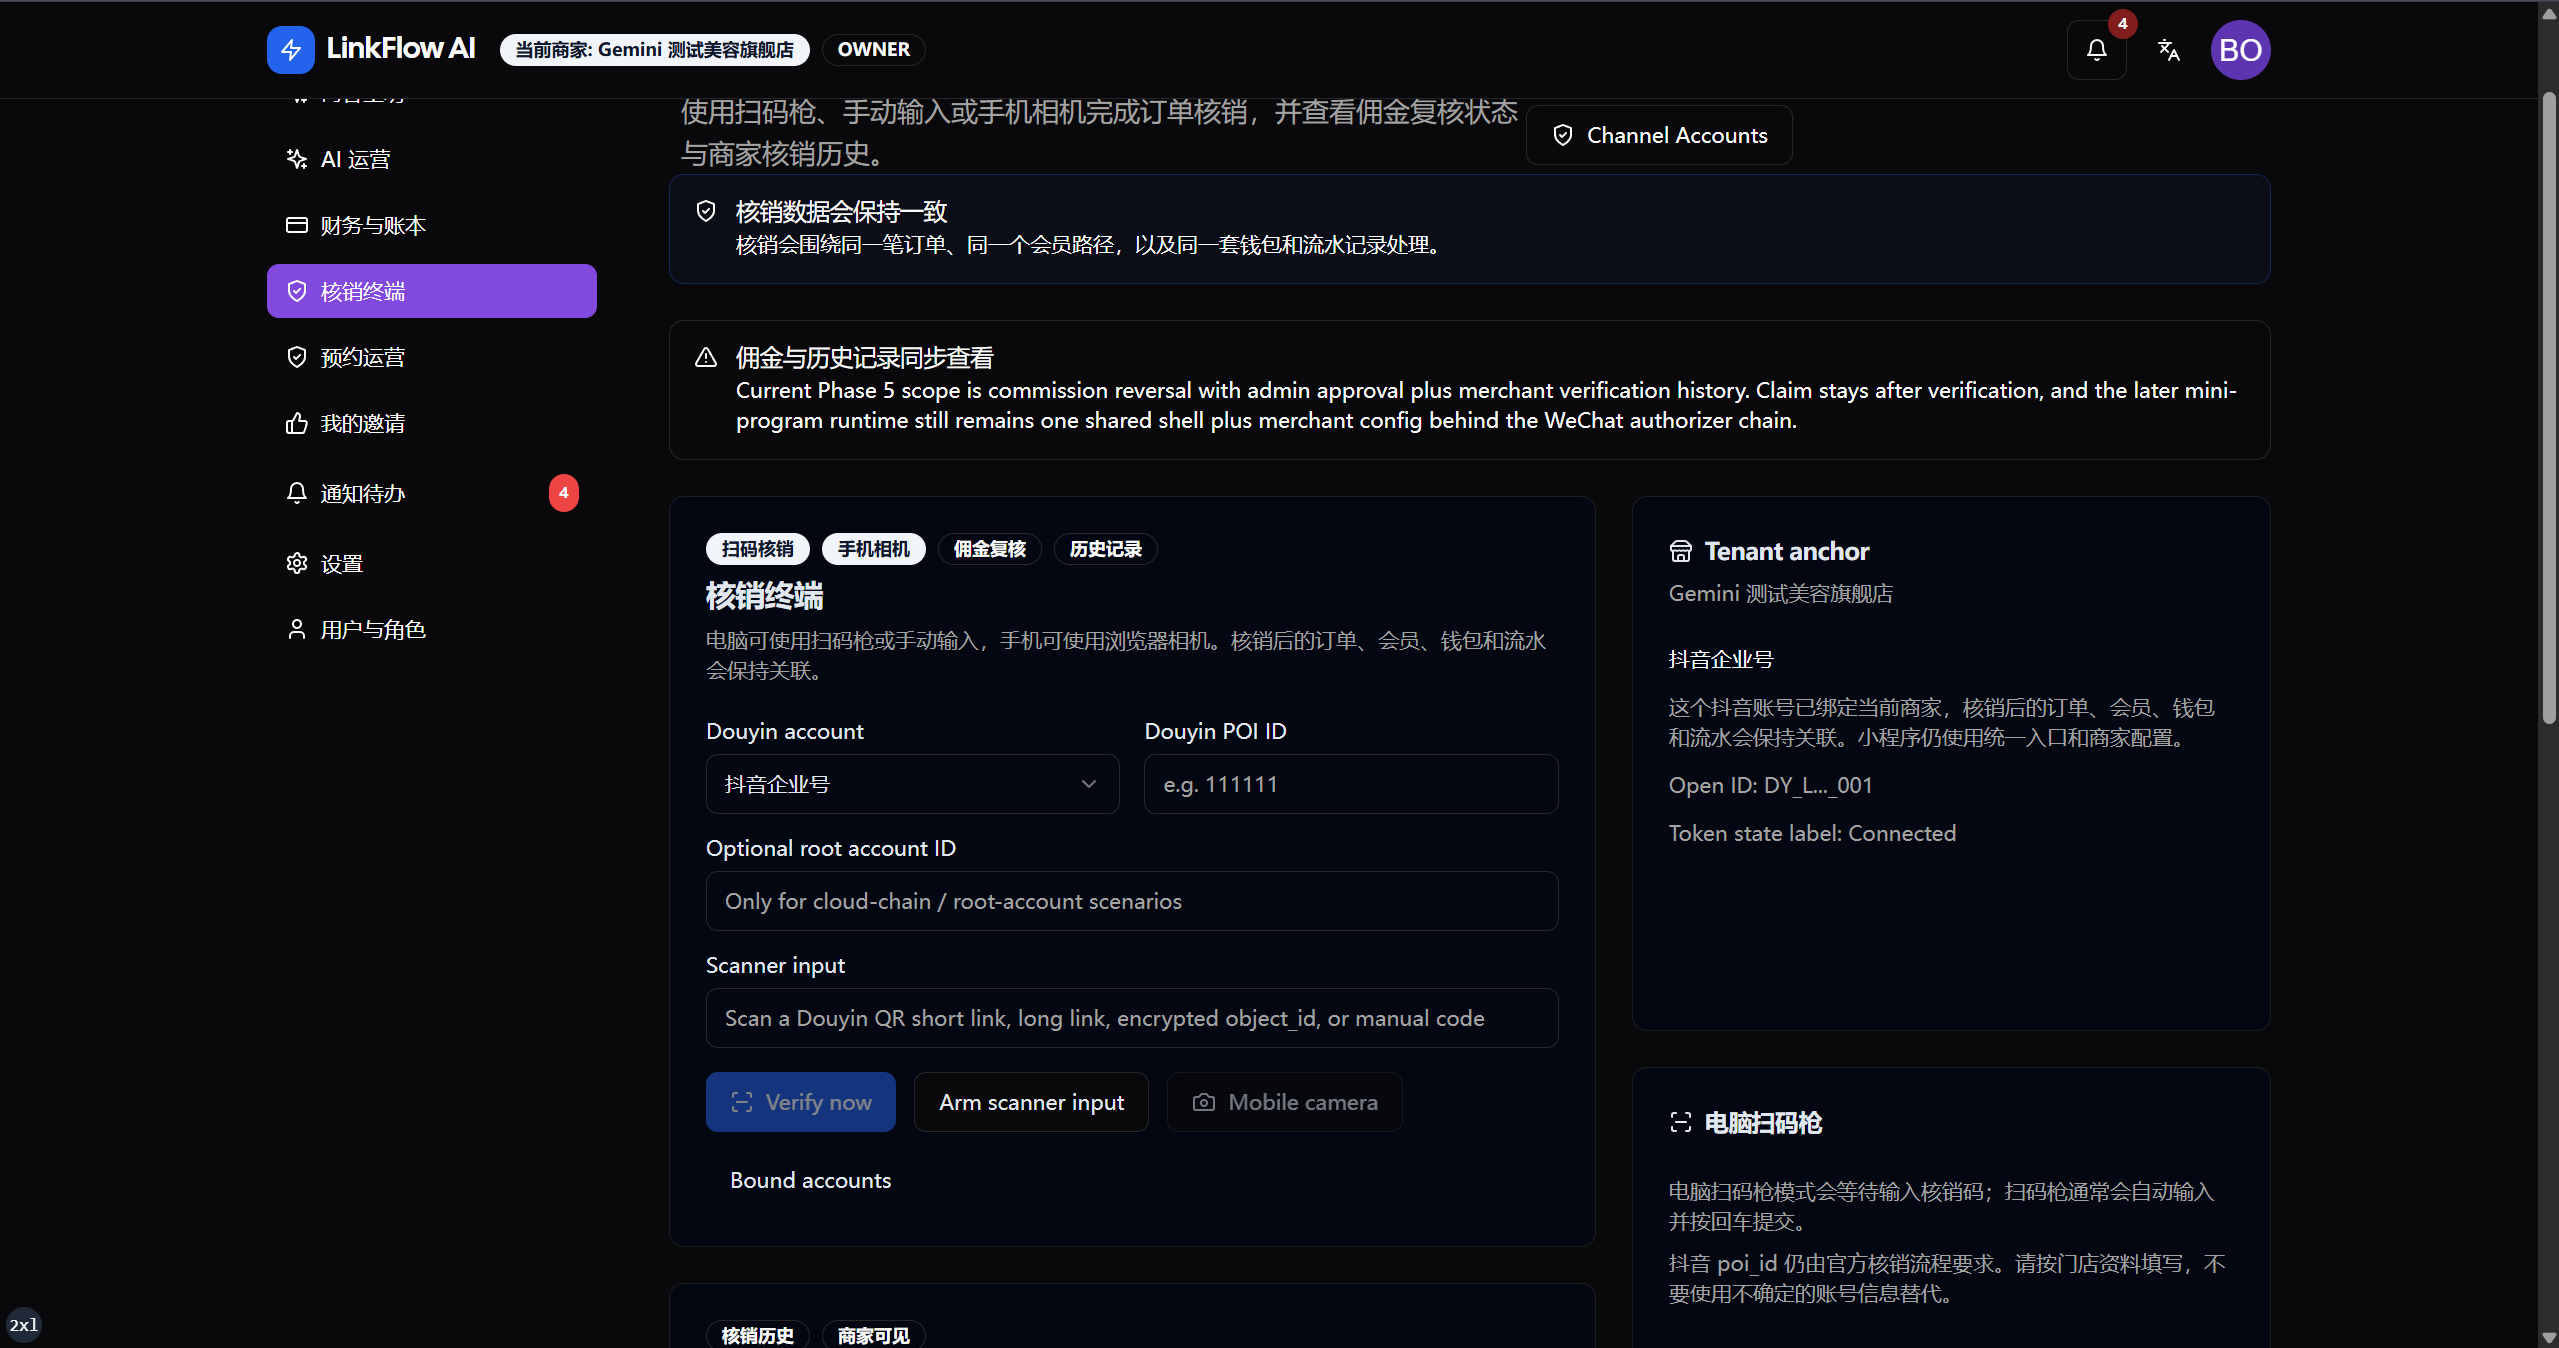This screenshot has height=1348, width=2559.
Task: Focus the Douyin POI ID field
Action: click(1351, 784)
